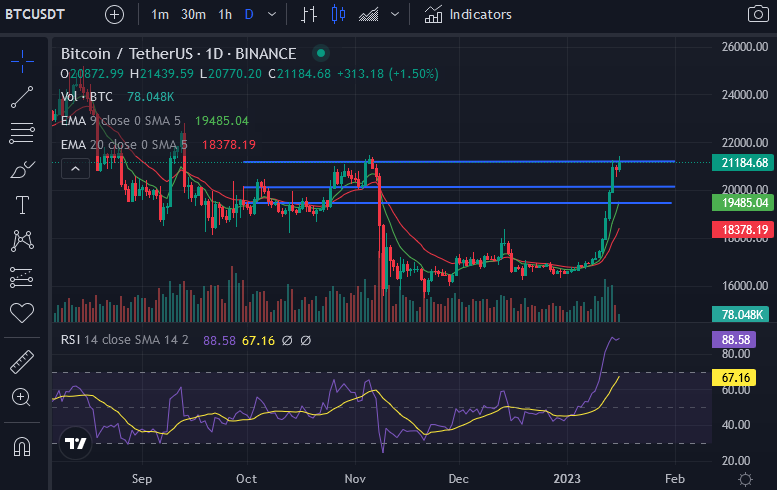This screenshot has width=777, height=490.
Task: Click the Sep label on time axis
Action: click(142, 479)
